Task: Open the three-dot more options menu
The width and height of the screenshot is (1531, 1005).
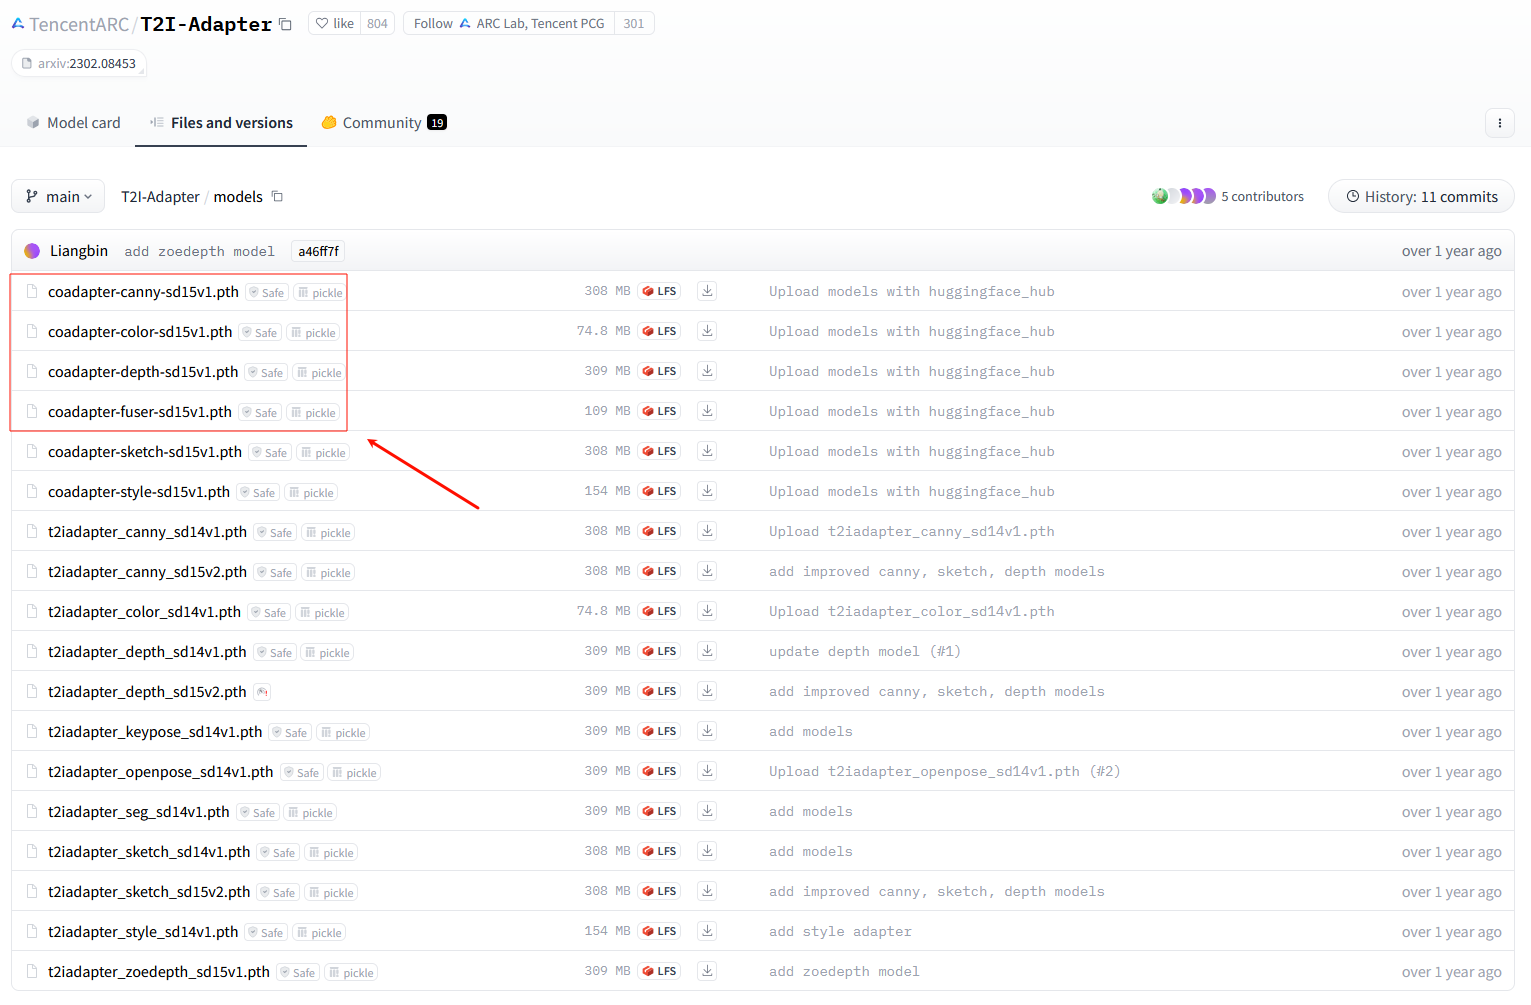Action: (x=1499, y=123)
